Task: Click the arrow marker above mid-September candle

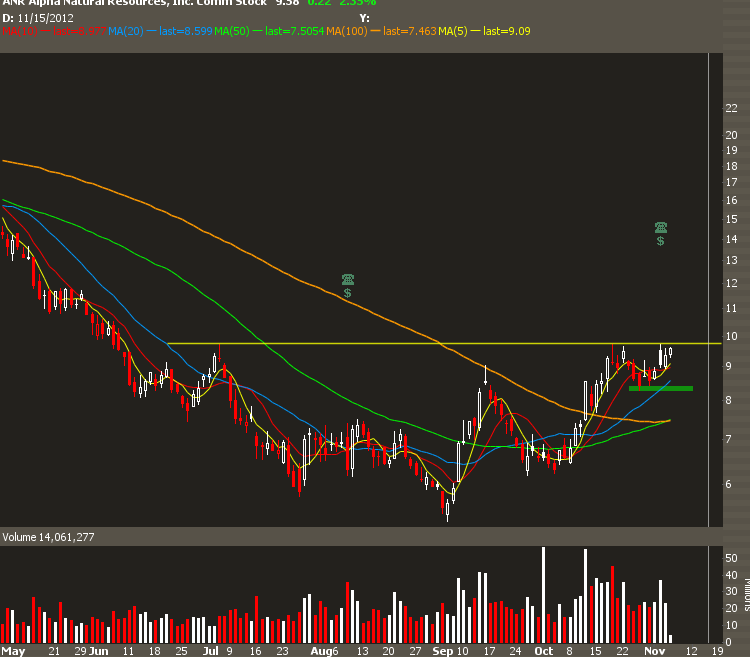Action: (485, 374)
